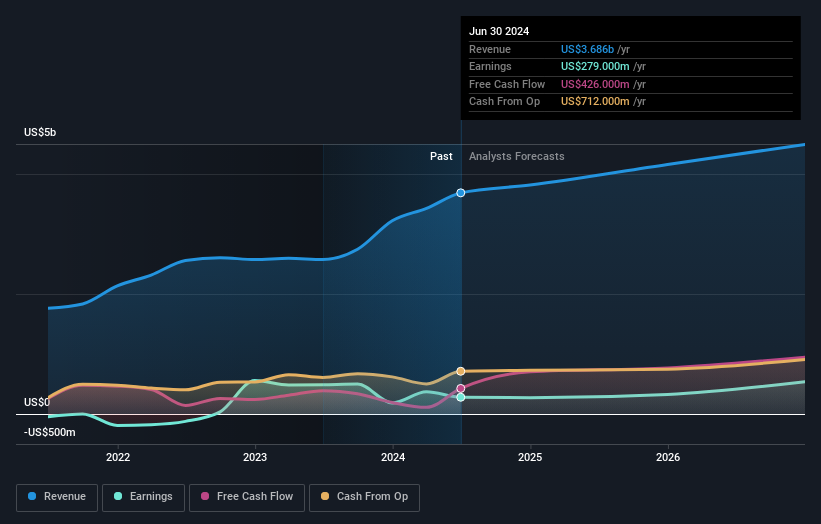The height and width of the screenshot is (524, 821).
Task: Click the US$0 y-axis label
Action: point(37,402)
